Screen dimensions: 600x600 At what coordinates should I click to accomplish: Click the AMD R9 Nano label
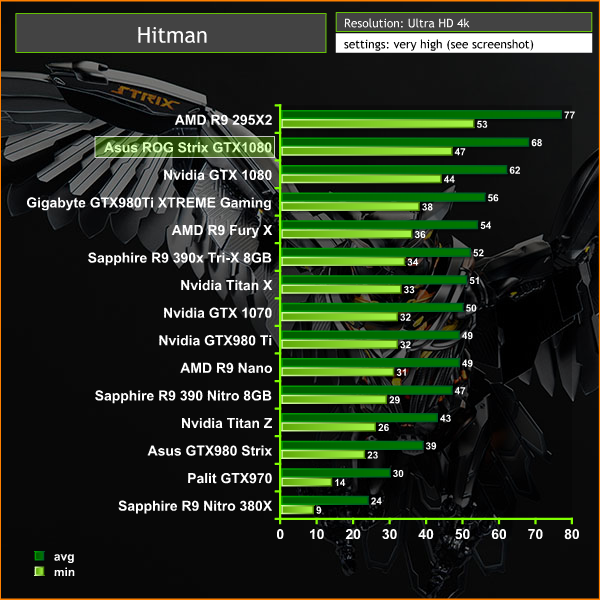pos(226,368)
